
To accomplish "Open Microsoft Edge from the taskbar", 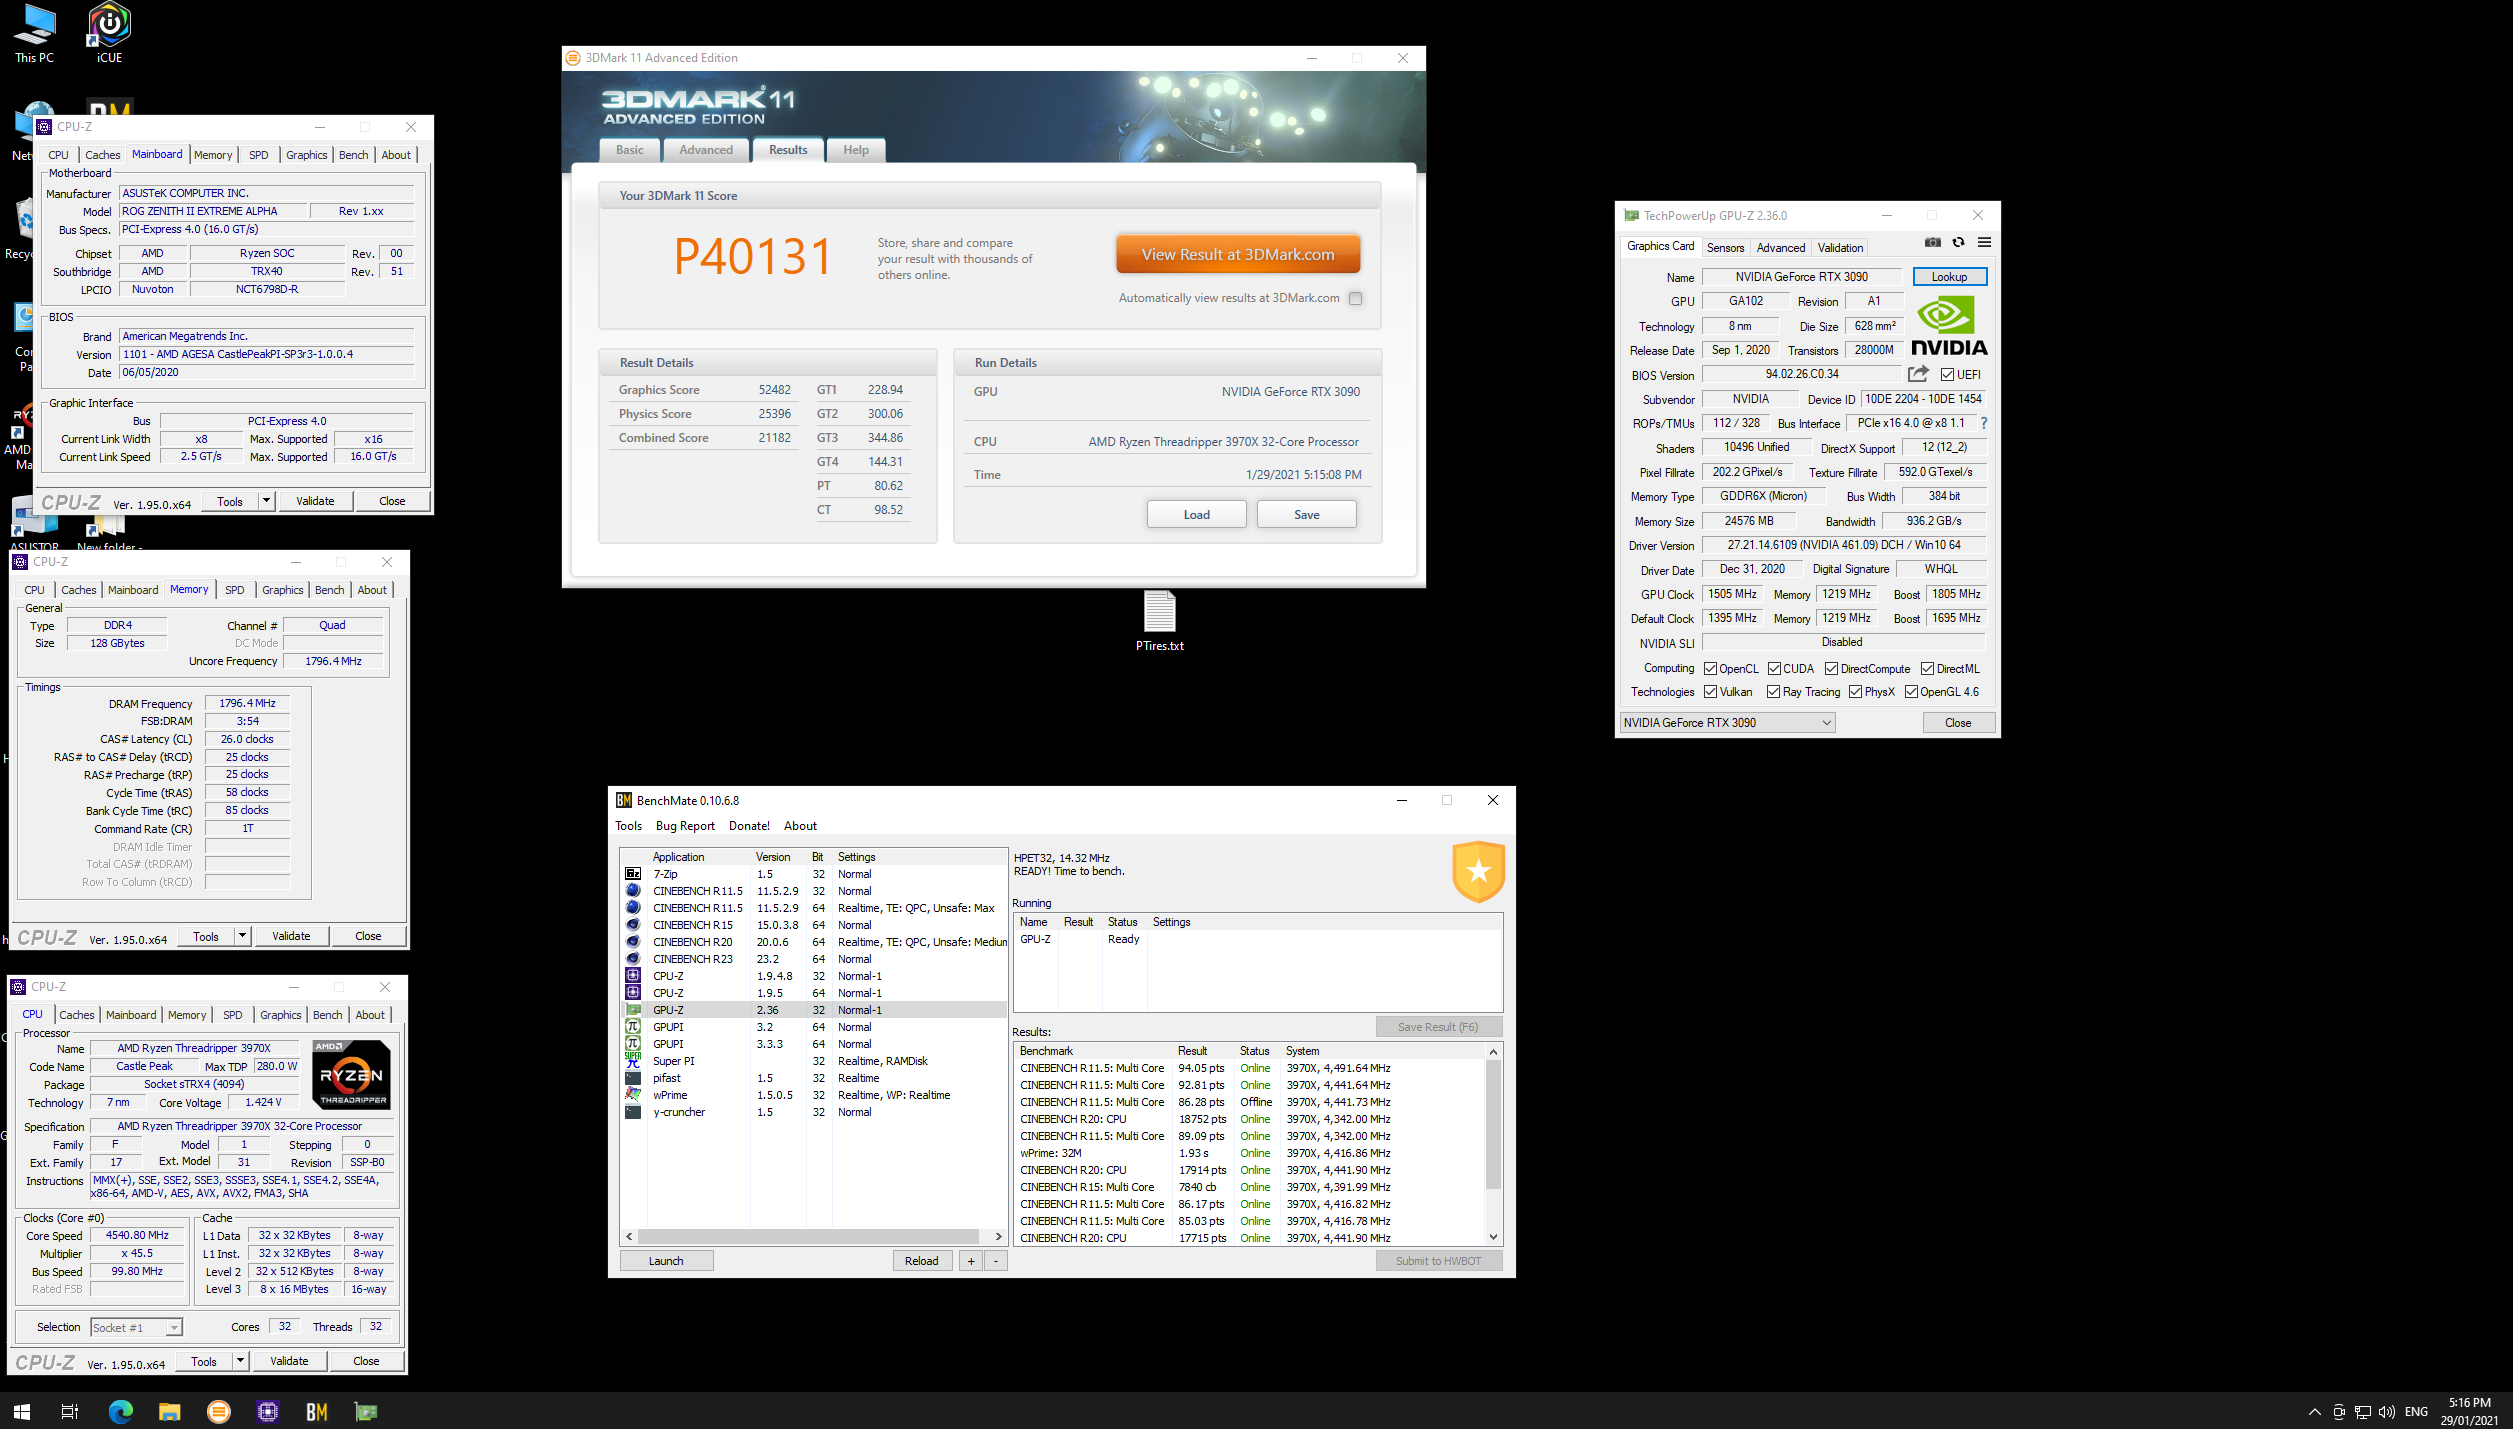I will click(x=120, y=1411).
